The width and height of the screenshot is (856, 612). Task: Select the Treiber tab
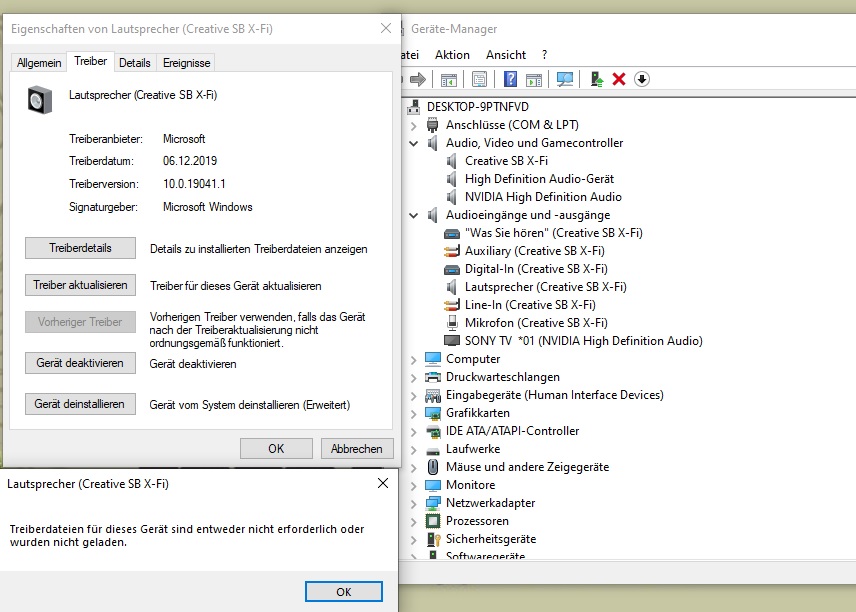click(x=91, y=61)
